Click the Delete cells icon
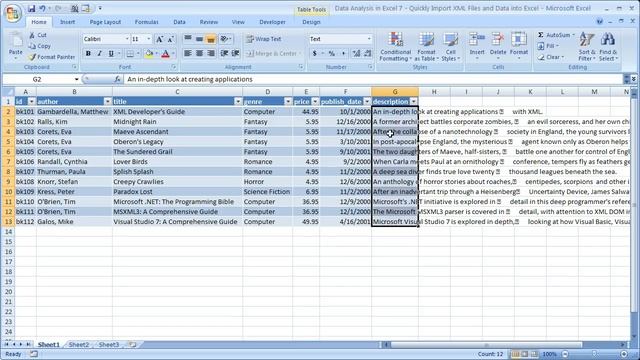Viewport: 640px width, 360px height. (x=498, y=40)
